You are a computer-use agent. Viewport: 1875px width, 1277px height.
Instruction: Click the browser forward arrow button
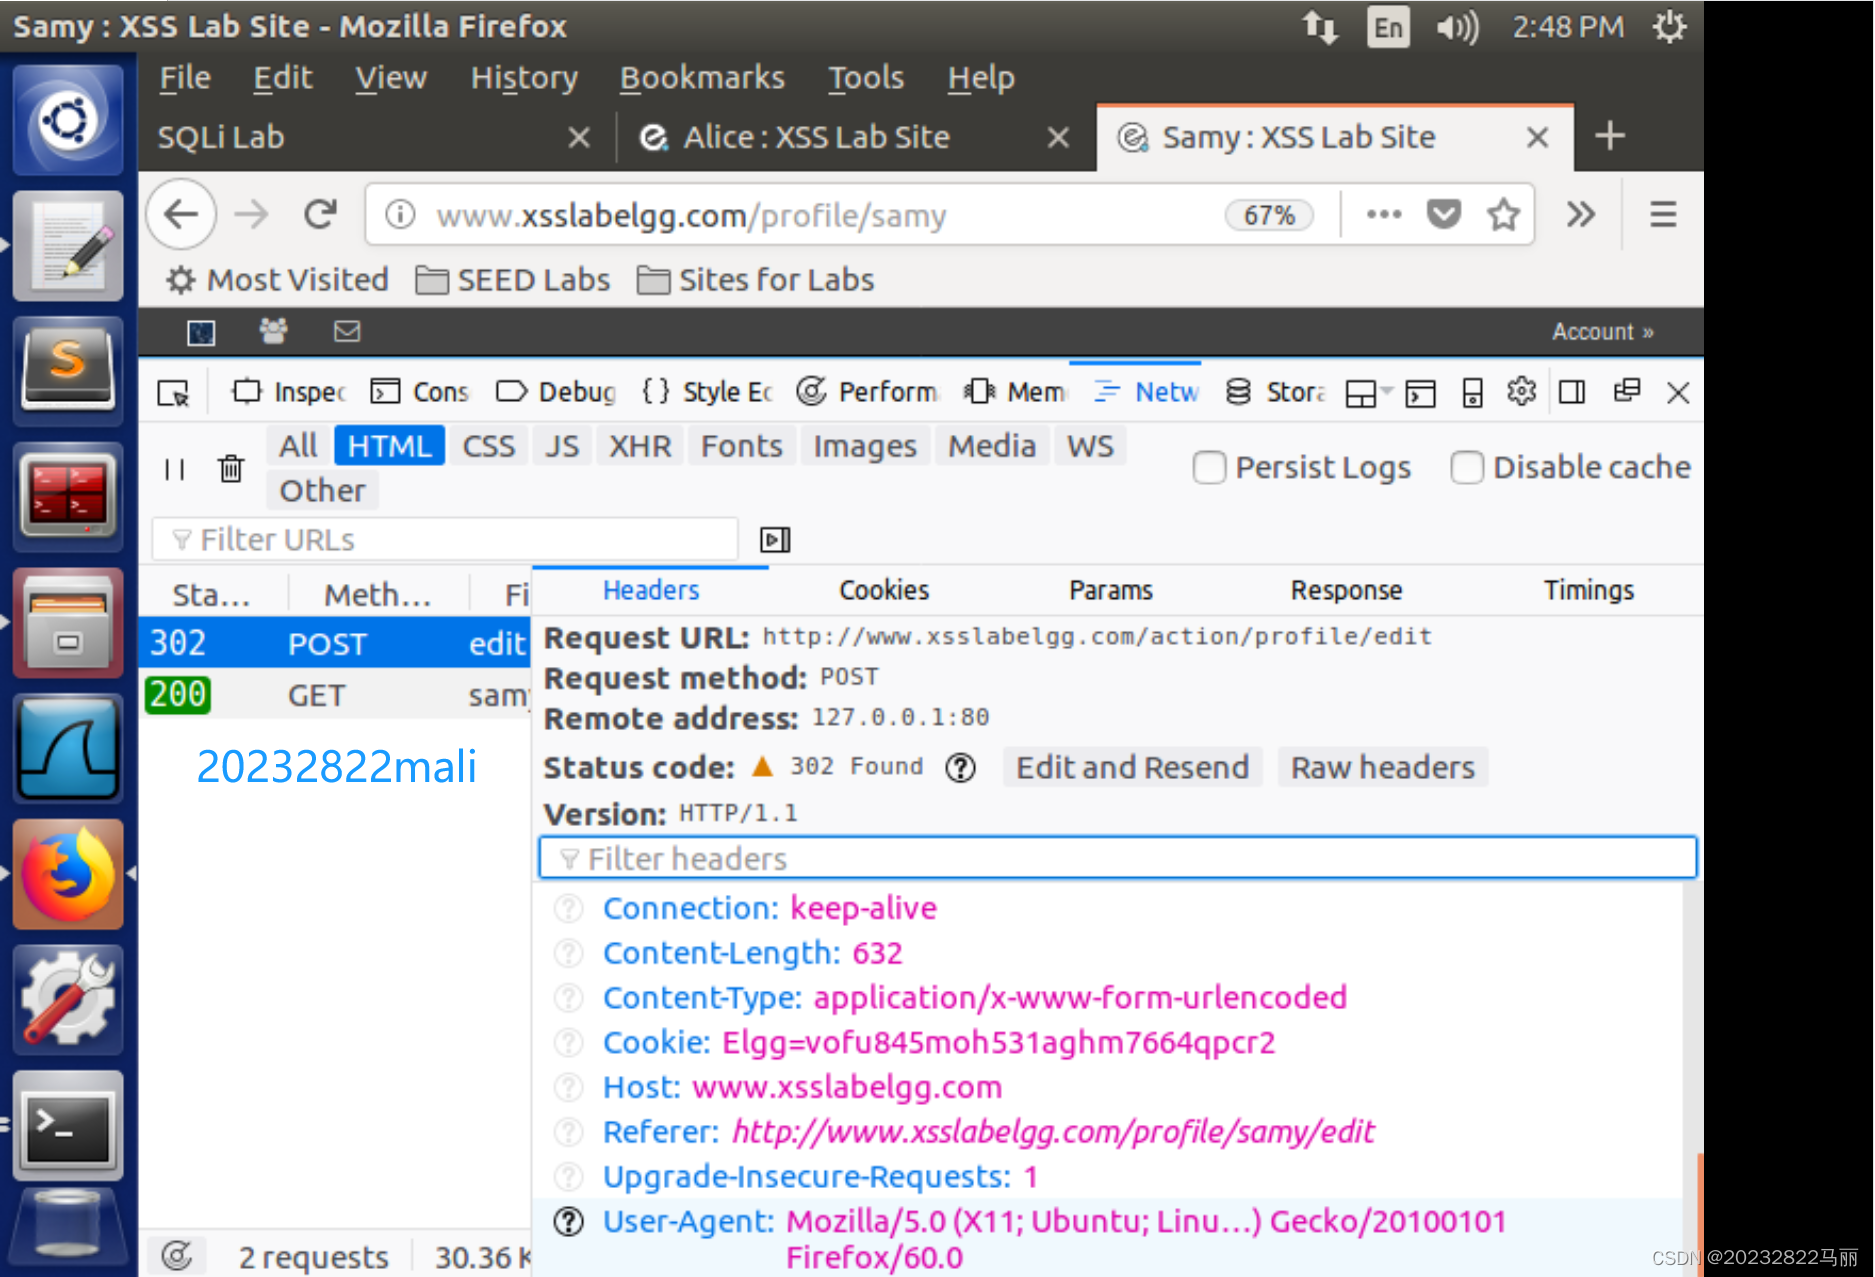point(251,215)
